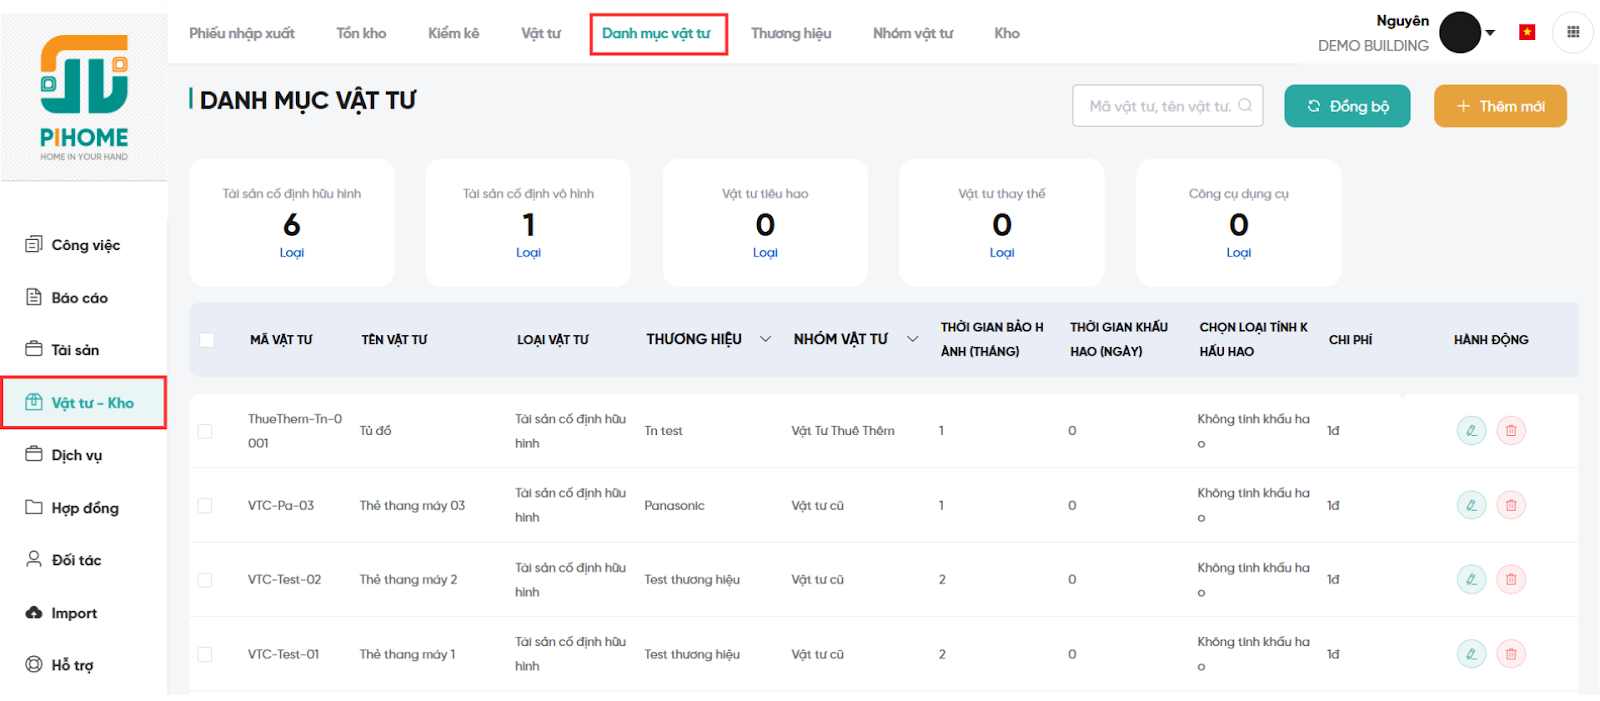
Task: Click the Thêm mới button
Action: click(1500, 106)
